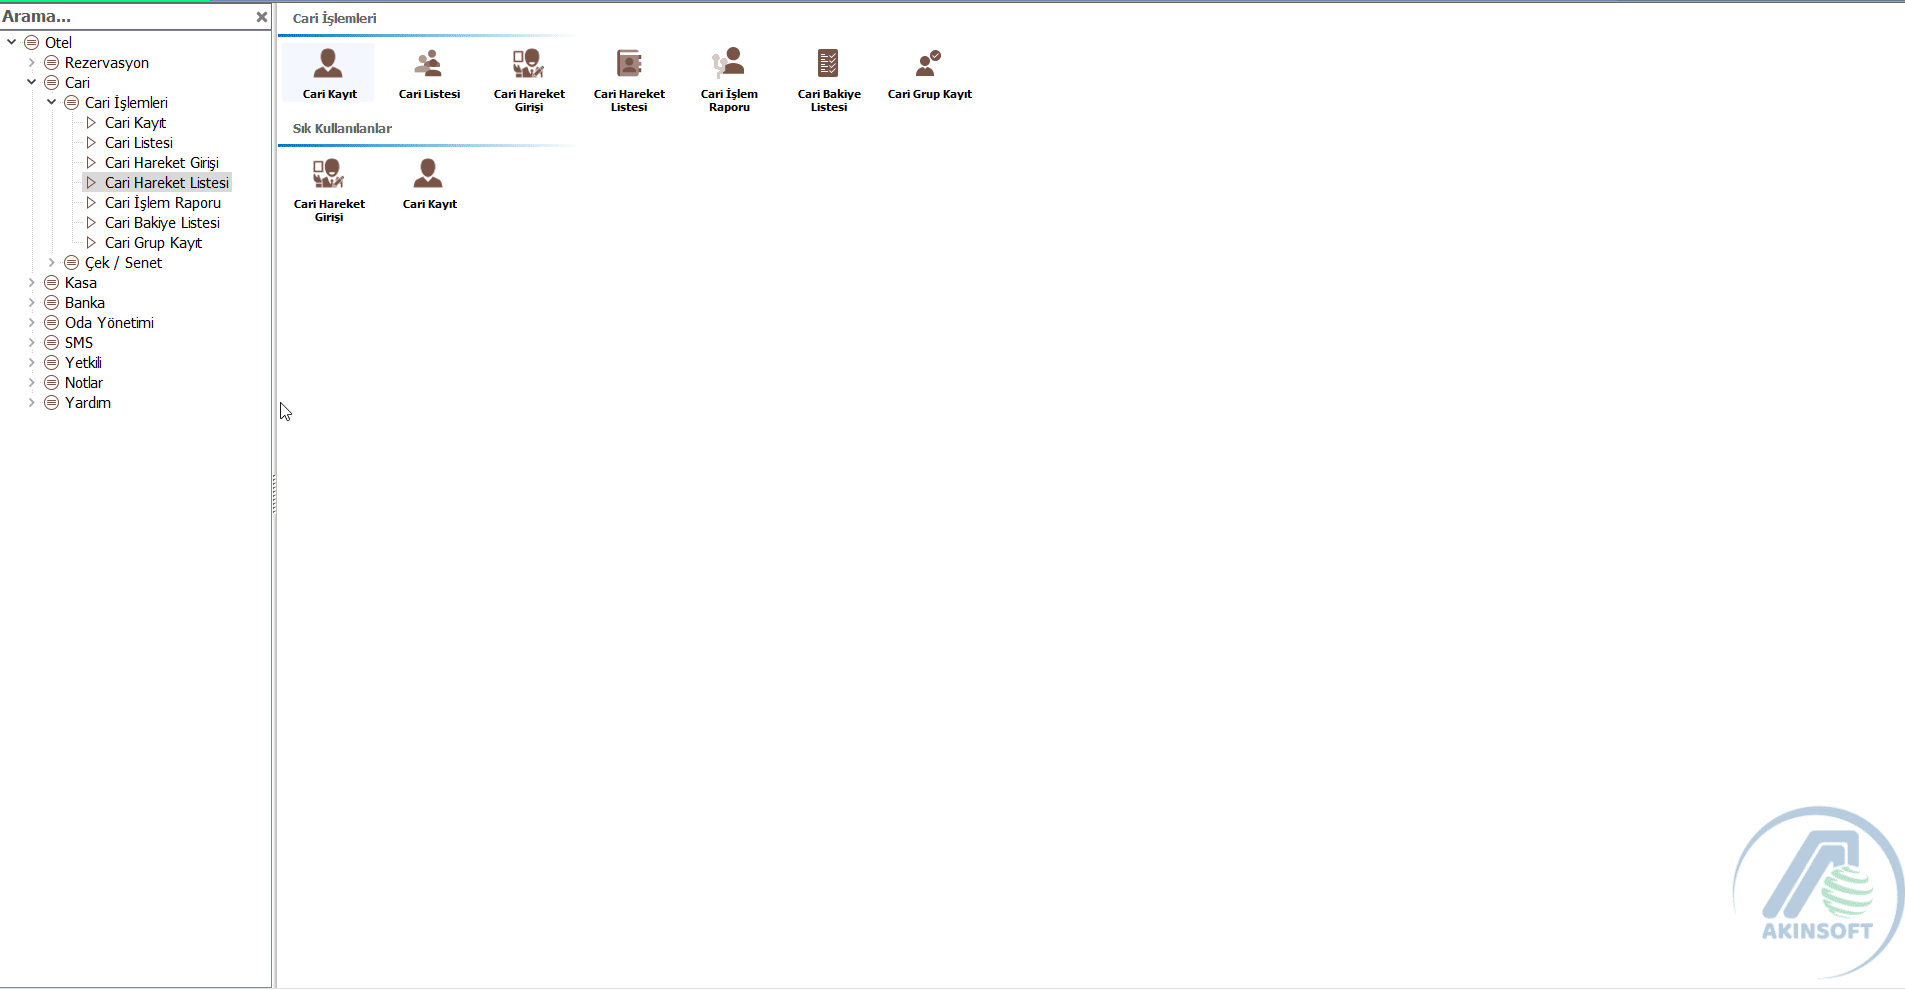The image size is (1905, 990).
Task: Open the Cari Bakiye Listesi icon
Action: click(829, 79)
